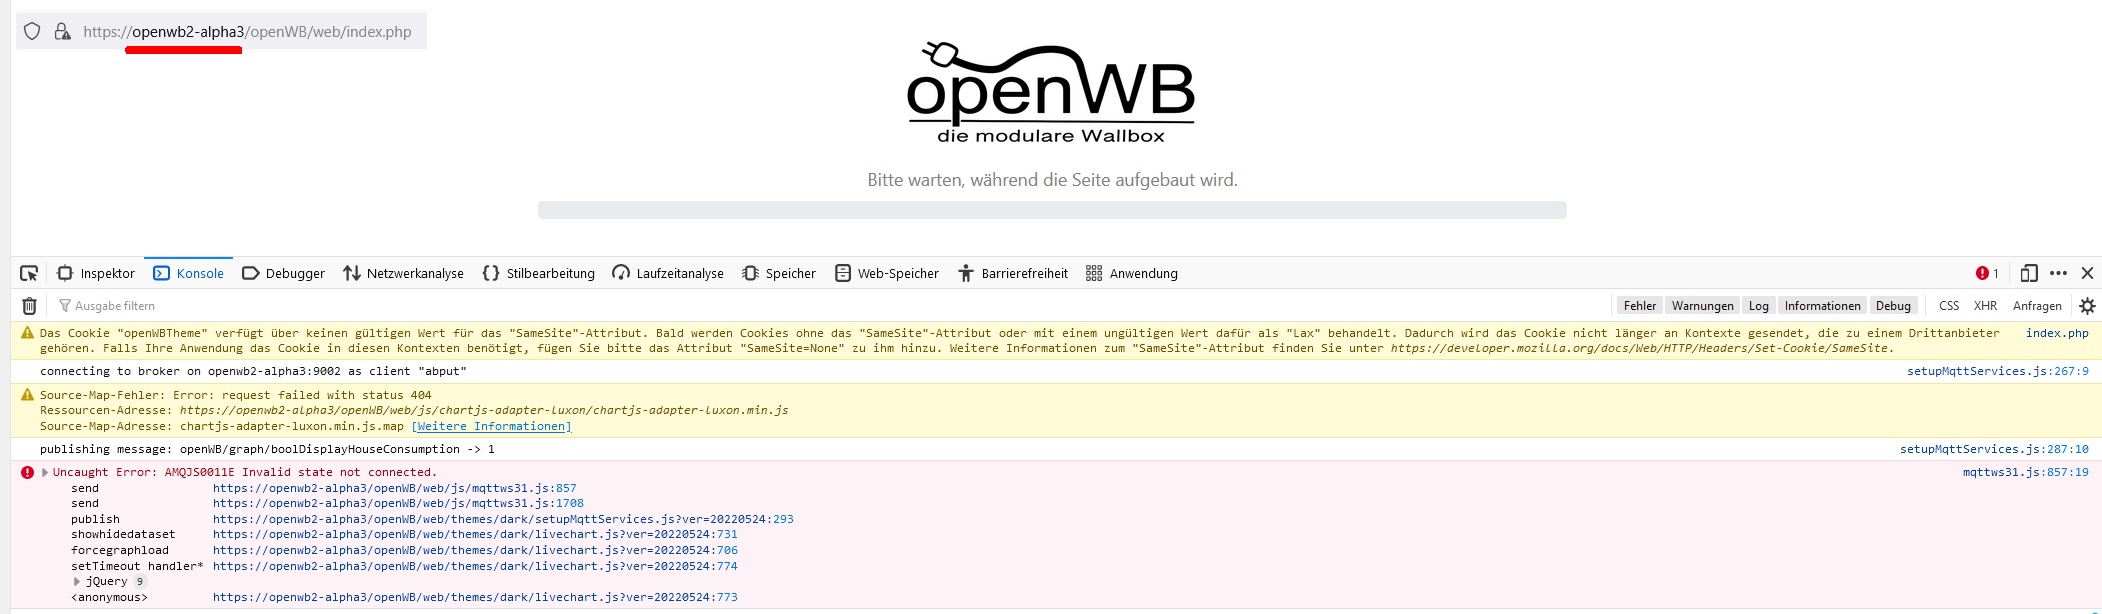Toggle the Debug filter button
The width and height of the screenshot is (2102, 614).
[x=1893, y=306]
